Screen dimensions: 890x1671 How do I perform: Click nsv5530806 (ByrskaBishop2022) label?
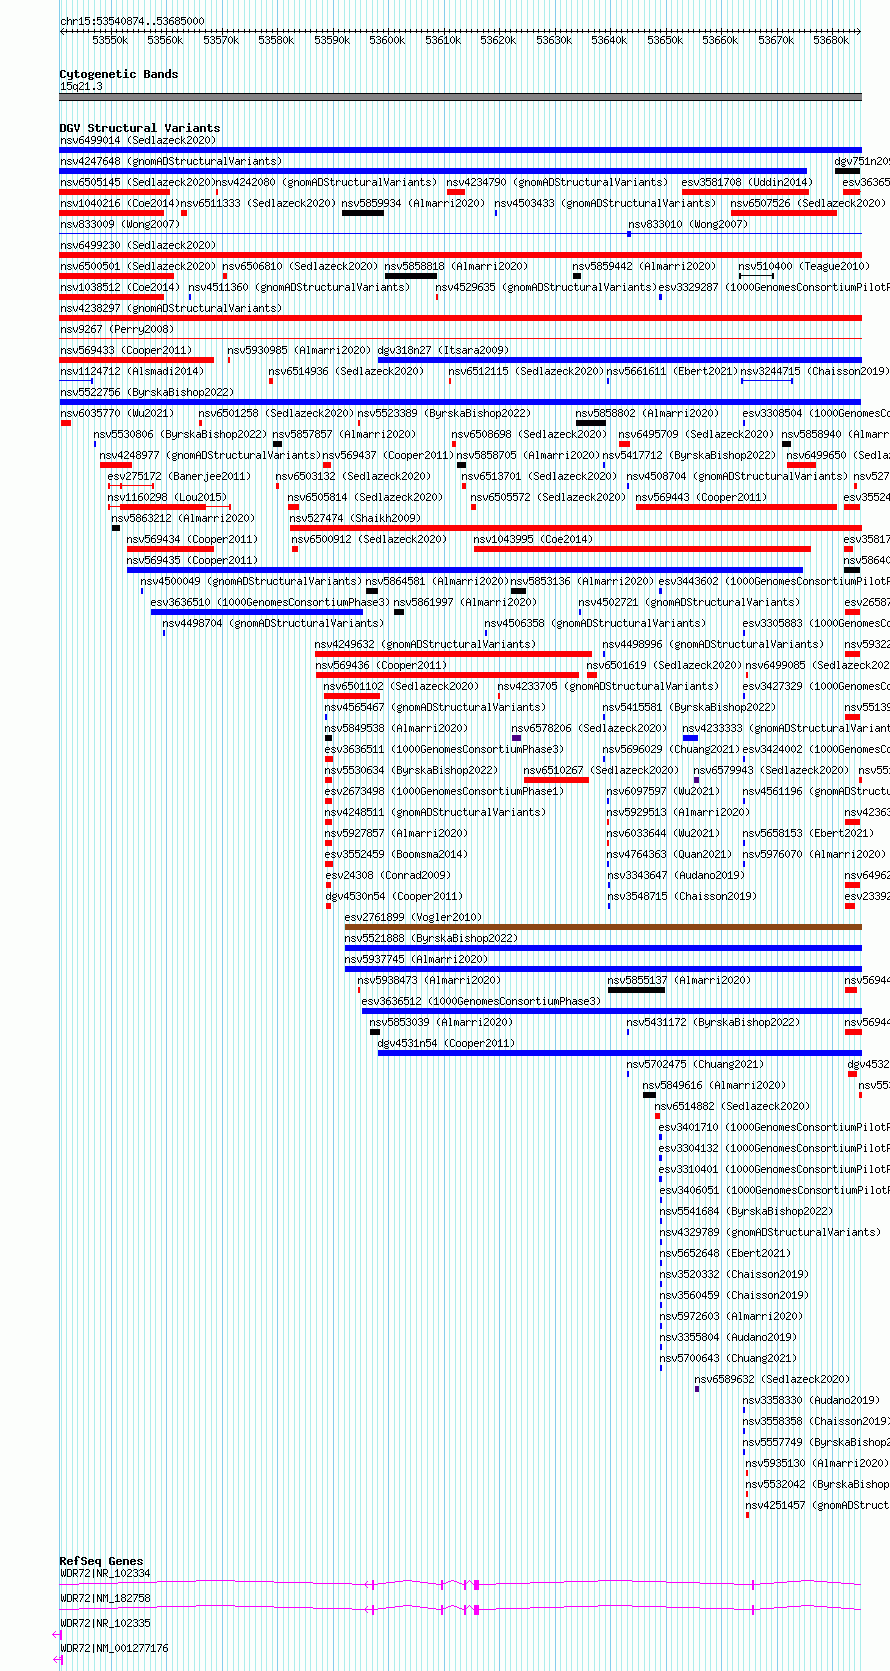pyautogui.click(x=180, y=434)
